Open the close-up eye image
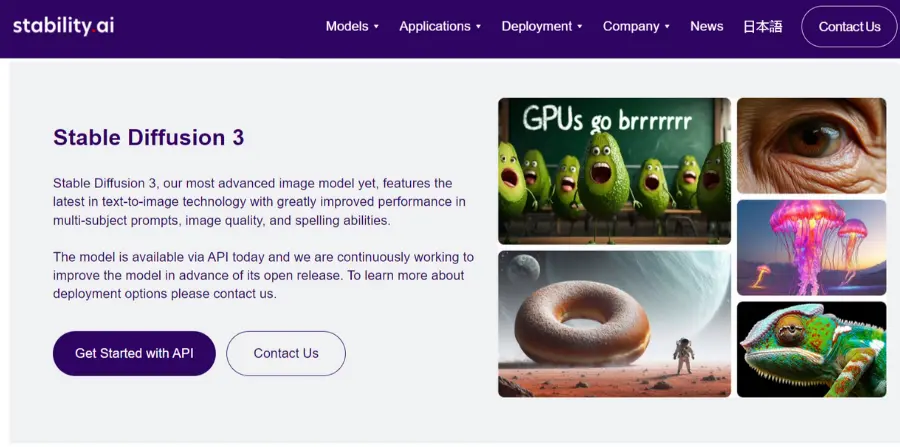 [x=812, y=146]
